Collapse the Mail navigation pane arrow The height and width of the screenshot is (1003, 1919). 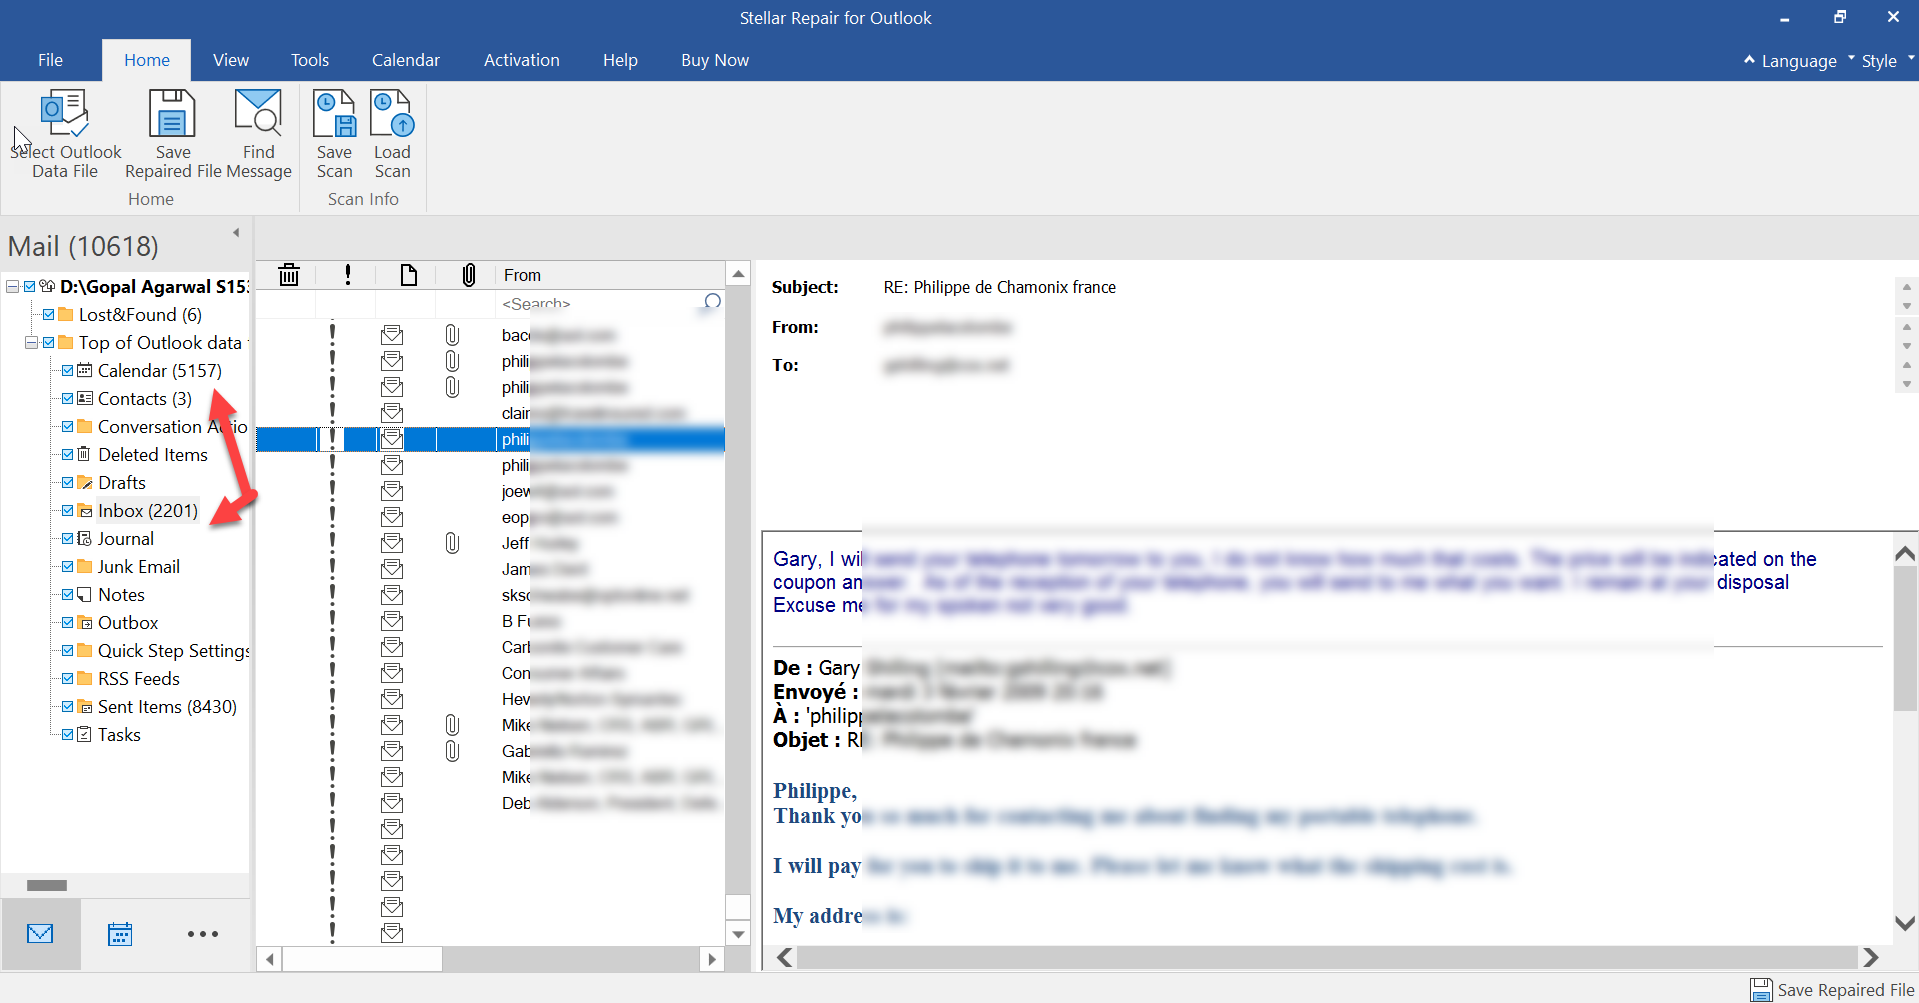coord(236,233)
